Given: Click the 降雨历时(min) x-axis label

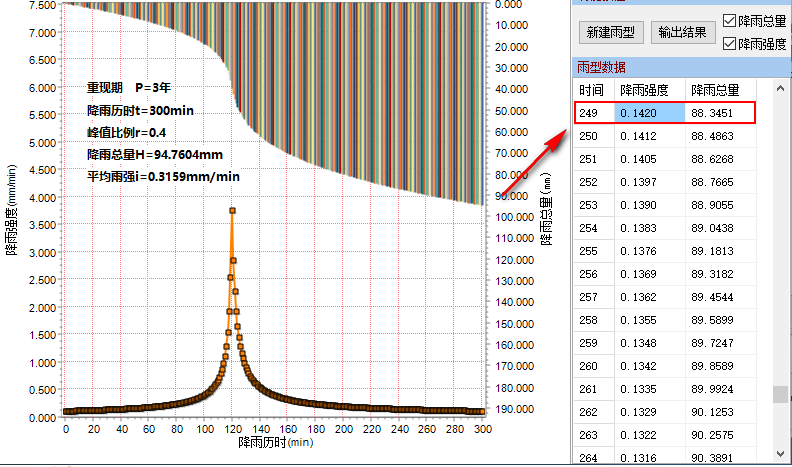Looking at the screenshot, I should (276, 441).
